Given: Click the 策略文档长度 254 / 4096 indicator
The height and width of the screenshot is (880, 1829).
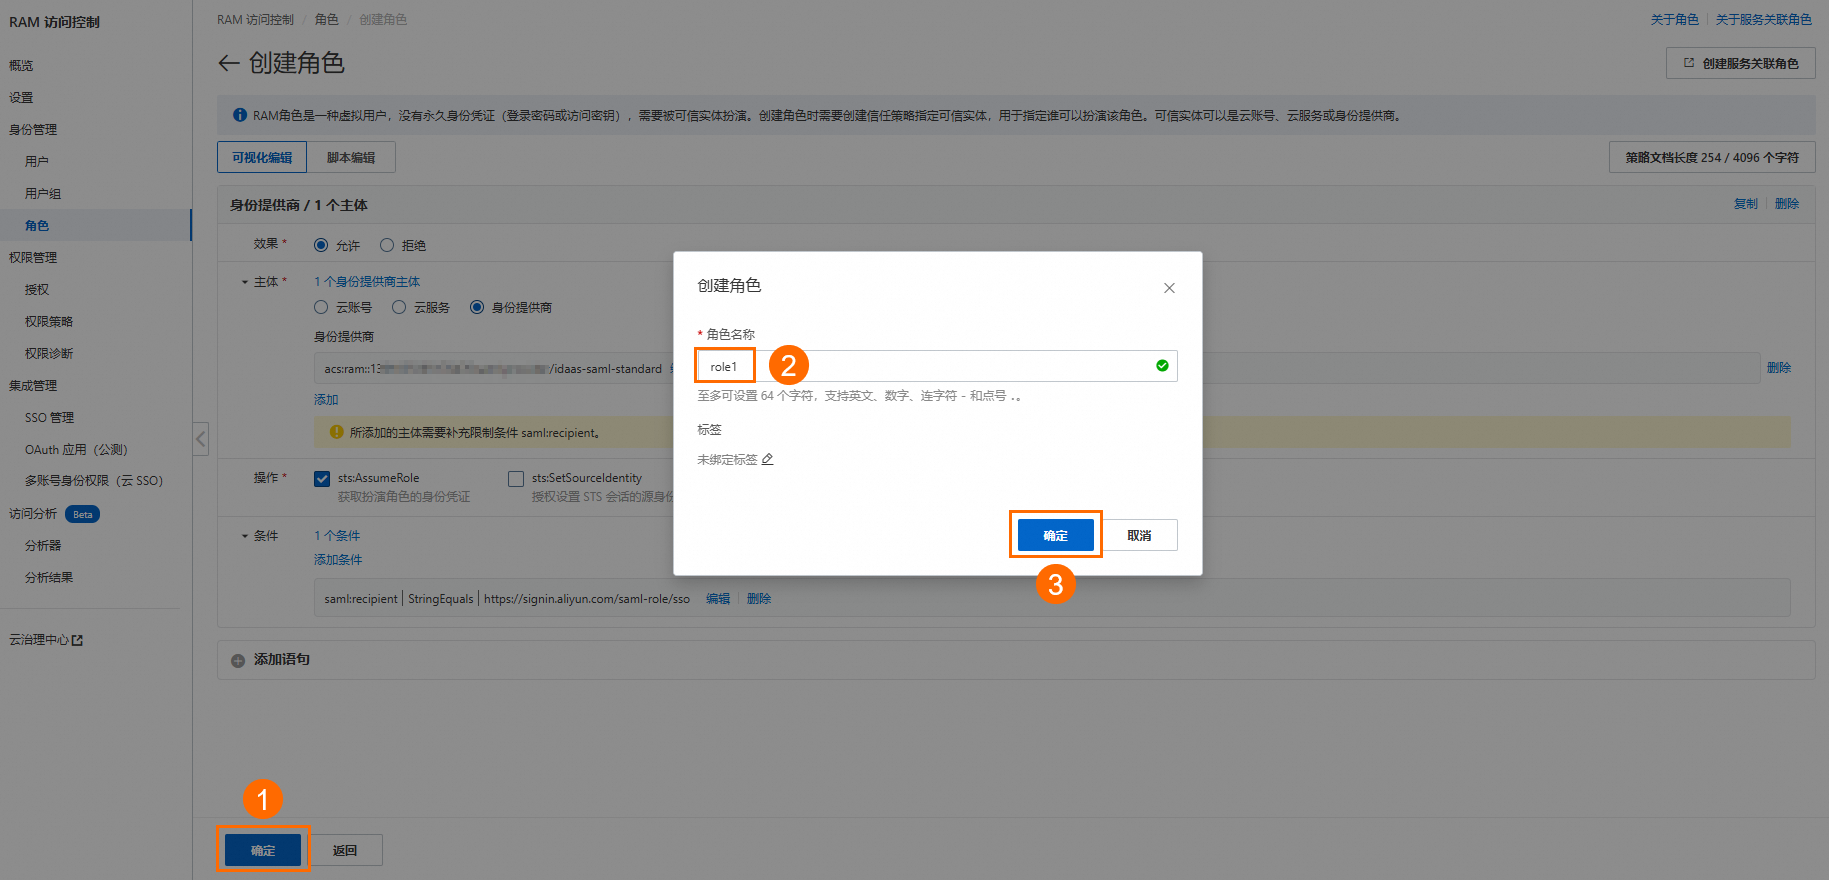Looking at the screenshot, I should (1712, 157).
